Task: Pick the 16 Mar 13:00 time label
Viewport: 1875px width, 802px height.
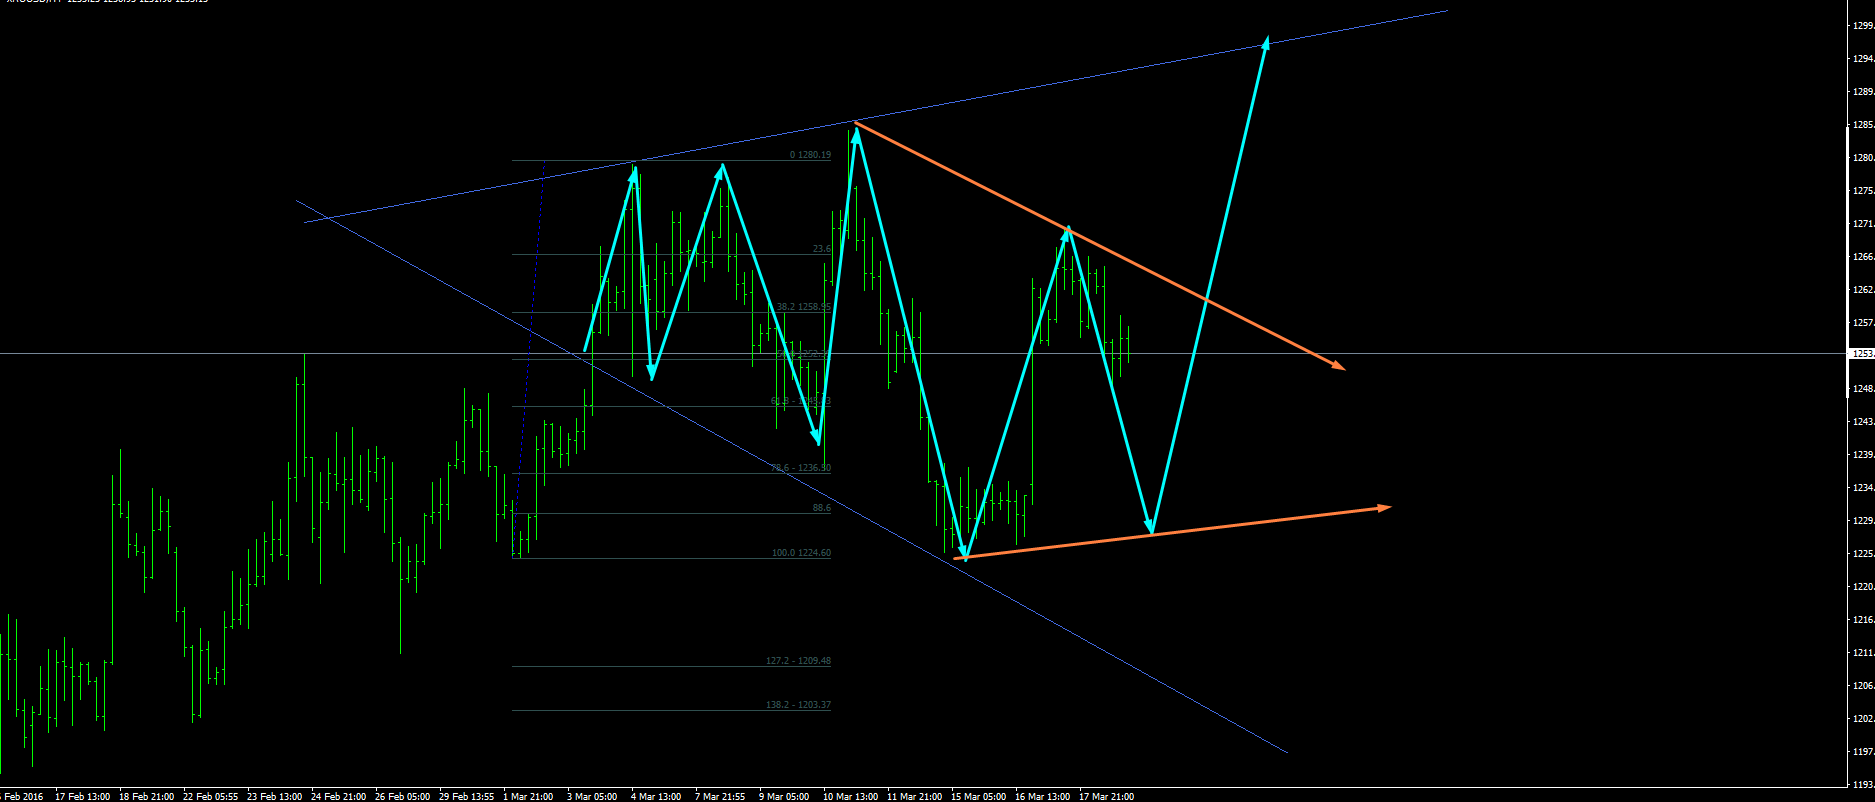Action: (x=1042, y=796)
